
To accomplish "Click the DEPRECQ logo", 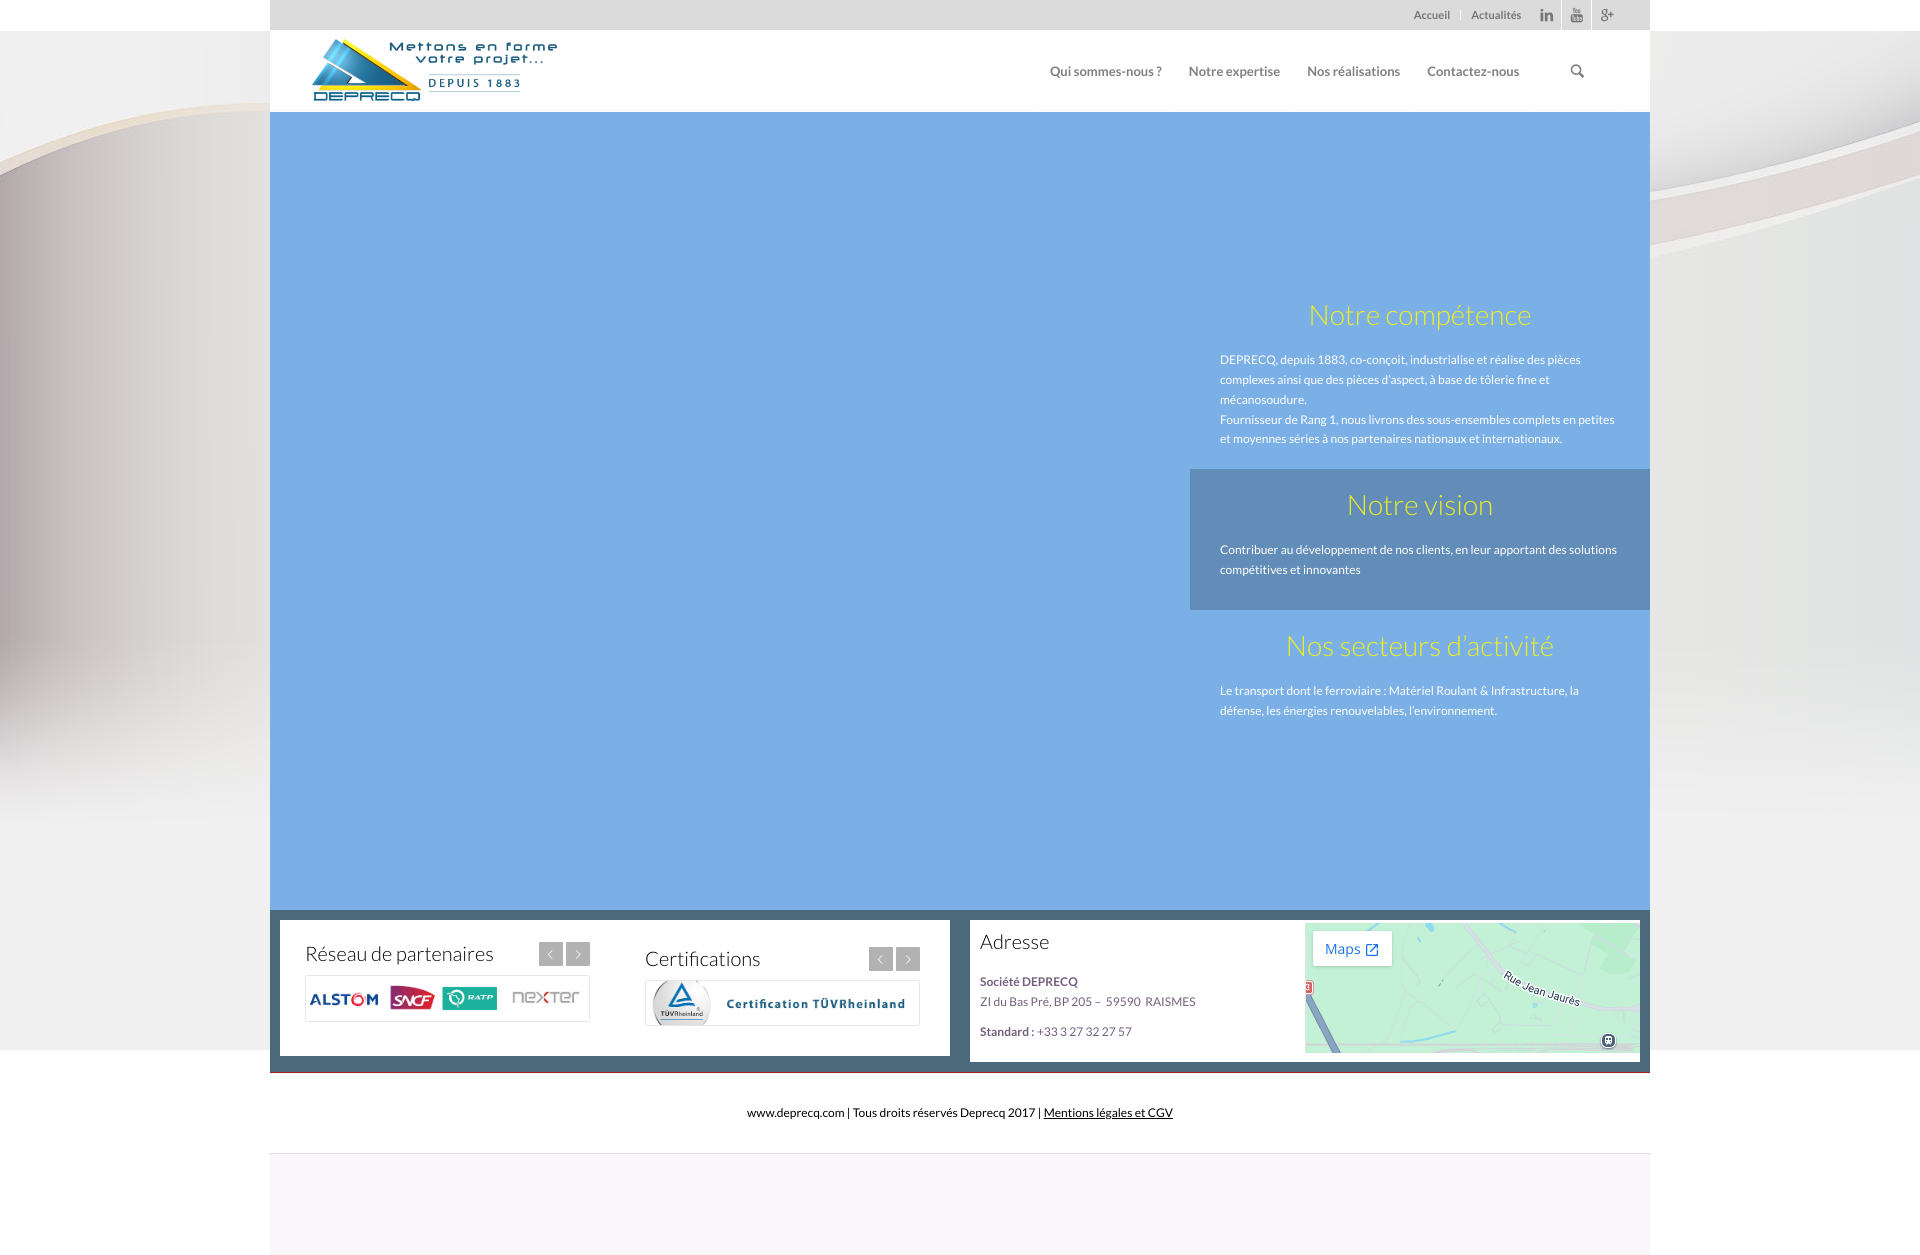I will (435, 70).
